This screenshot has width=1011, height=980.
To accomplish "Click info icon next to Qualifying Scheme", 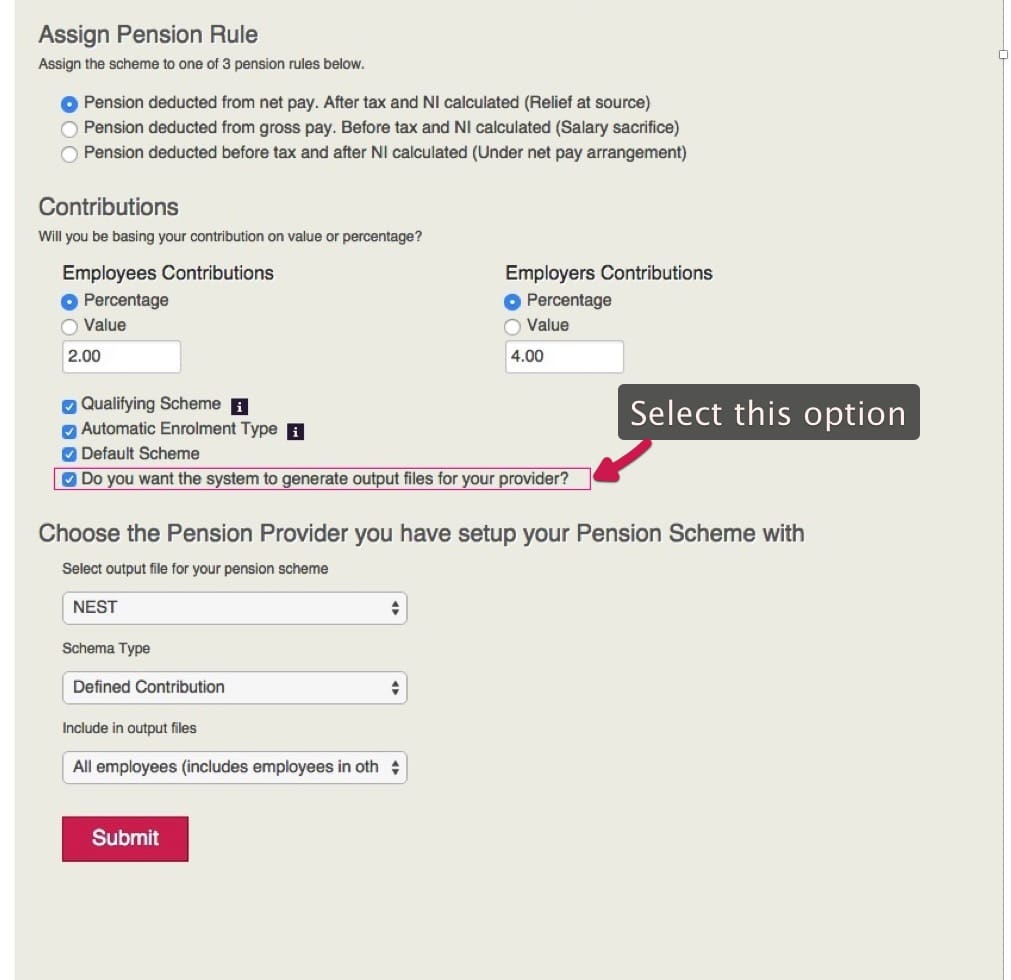I will 239,406.
